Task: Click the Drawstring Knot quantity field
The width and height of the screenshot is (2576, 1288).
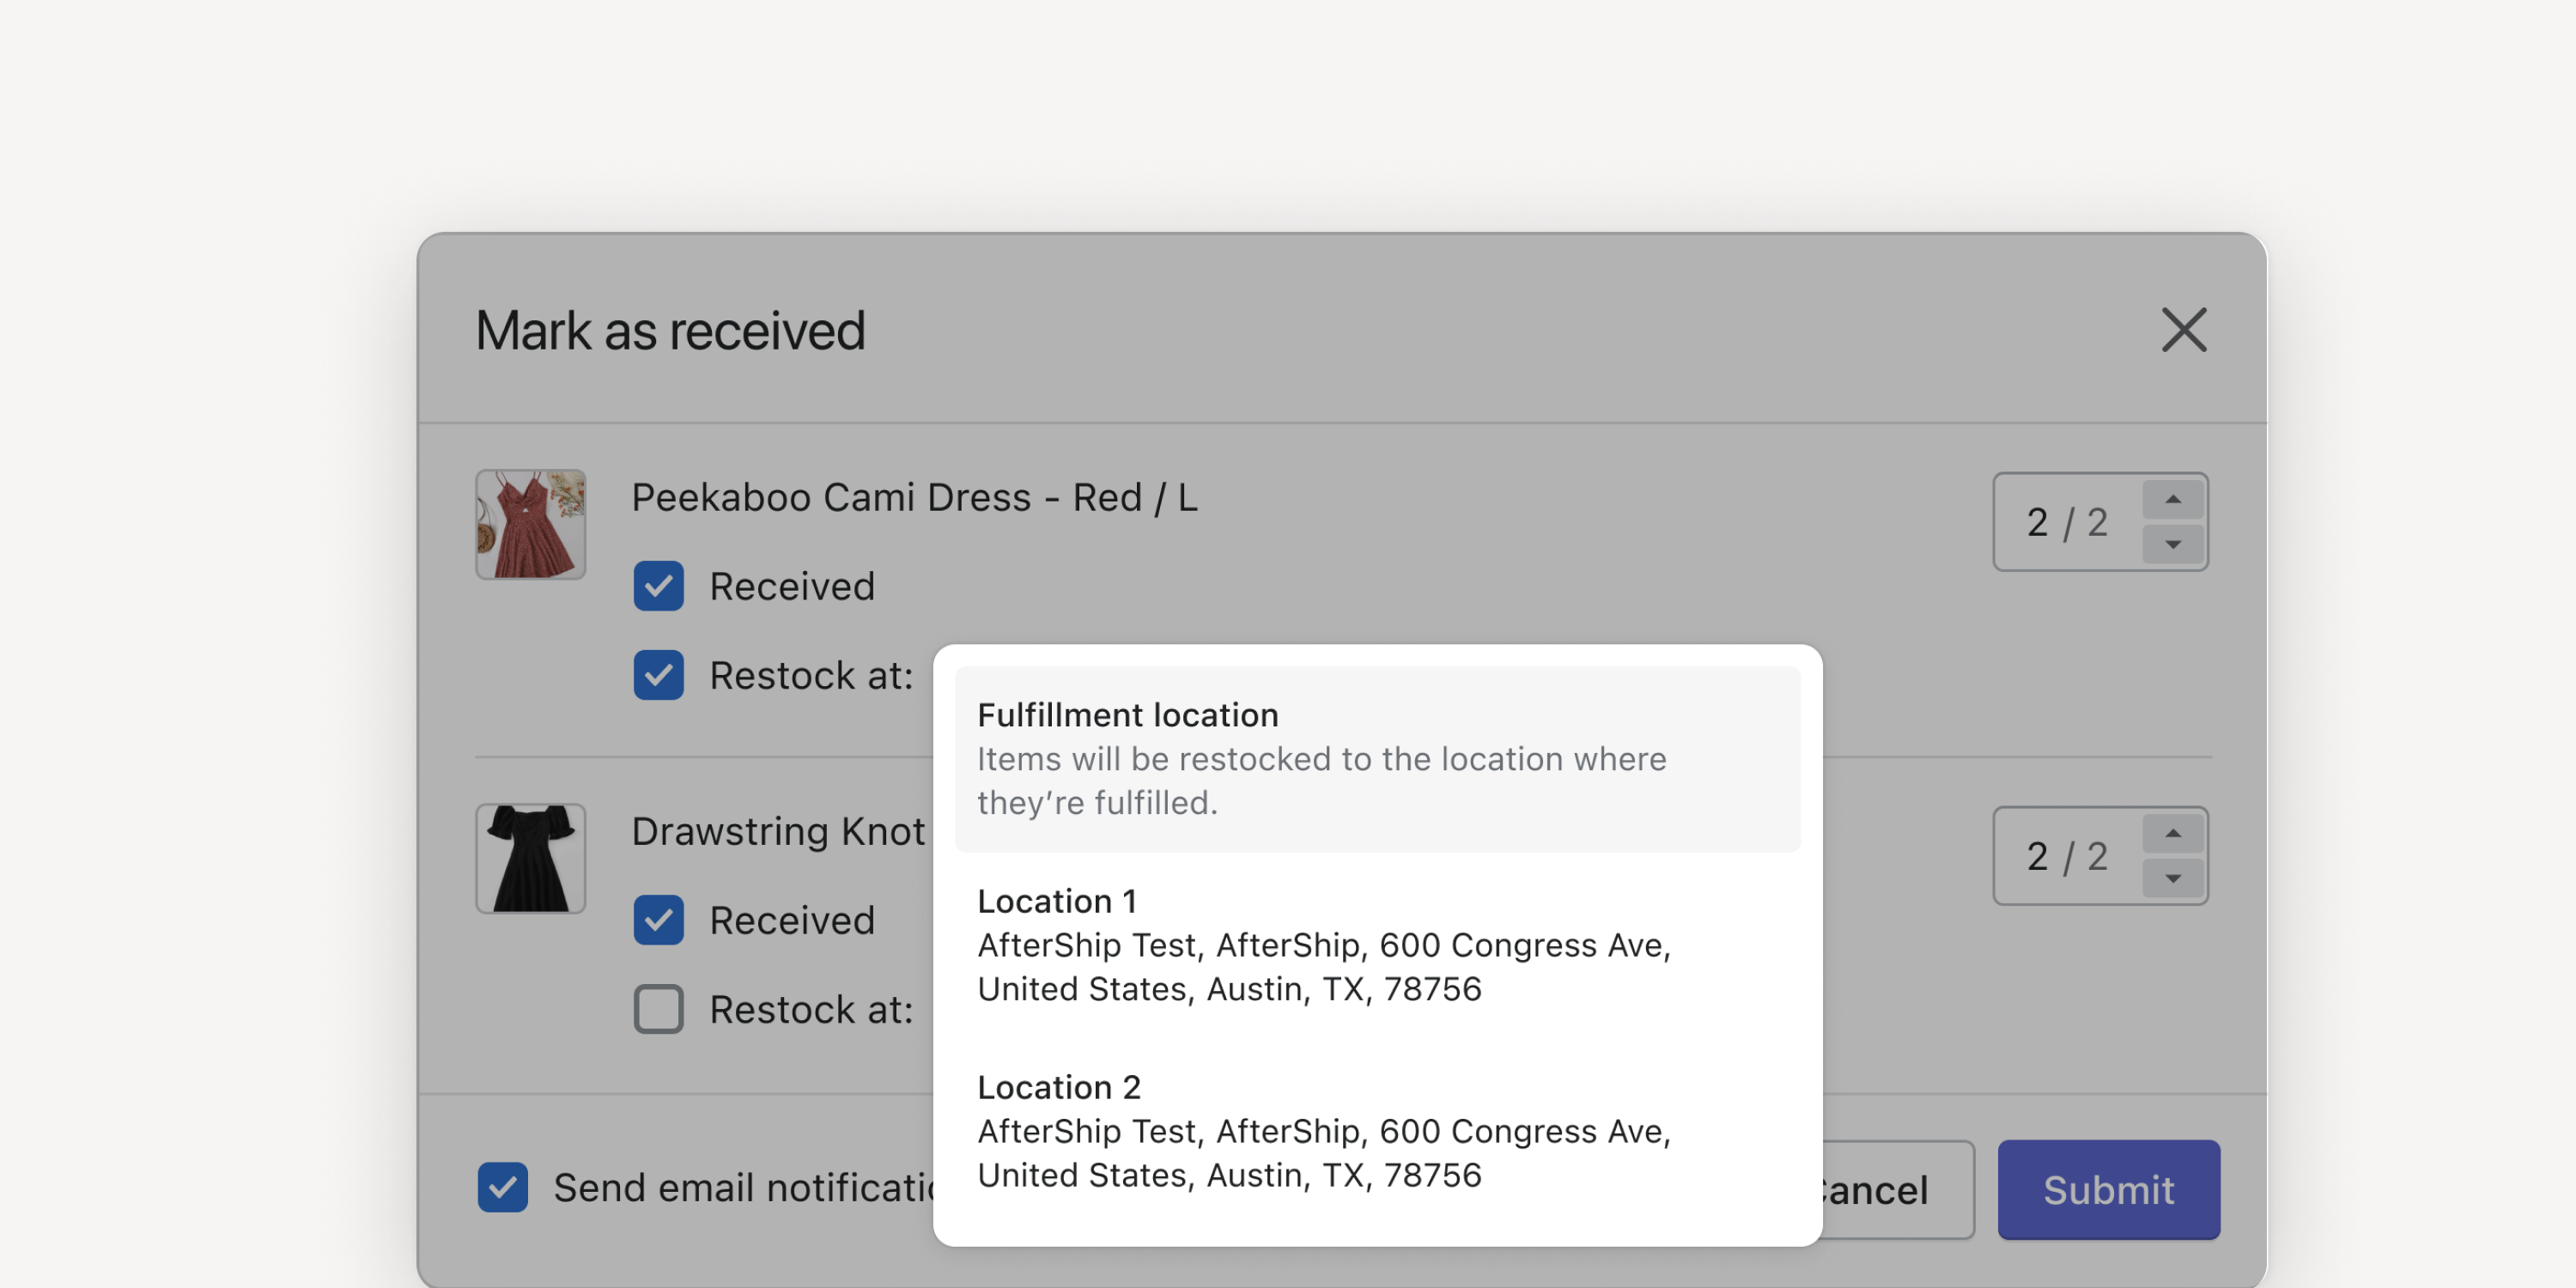Action: pyautogui.click(x=2067, y=856)
